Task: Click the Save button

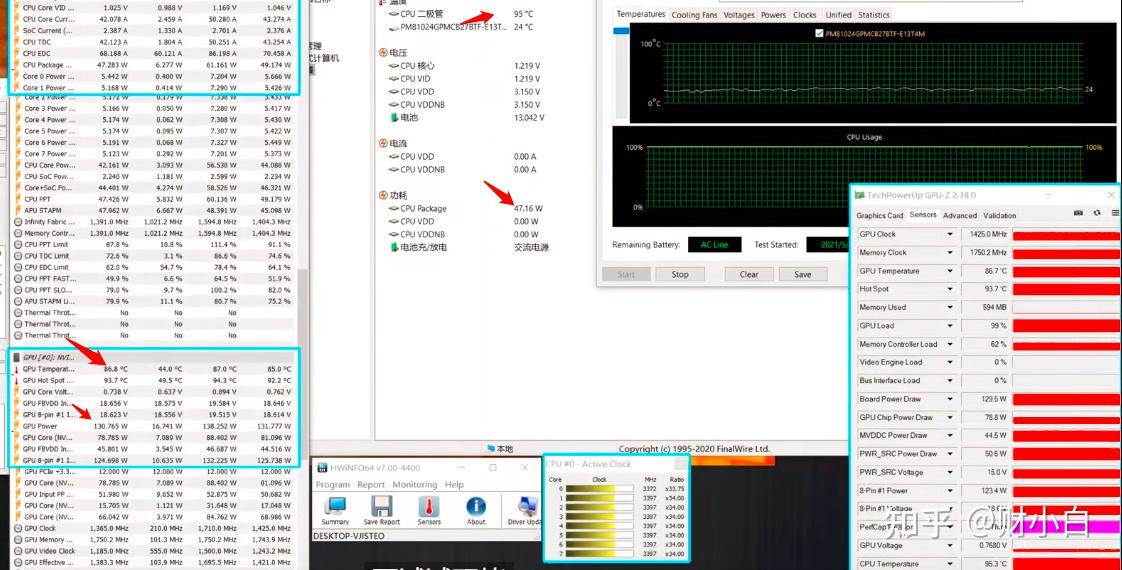Action: (x=802, y=274)
